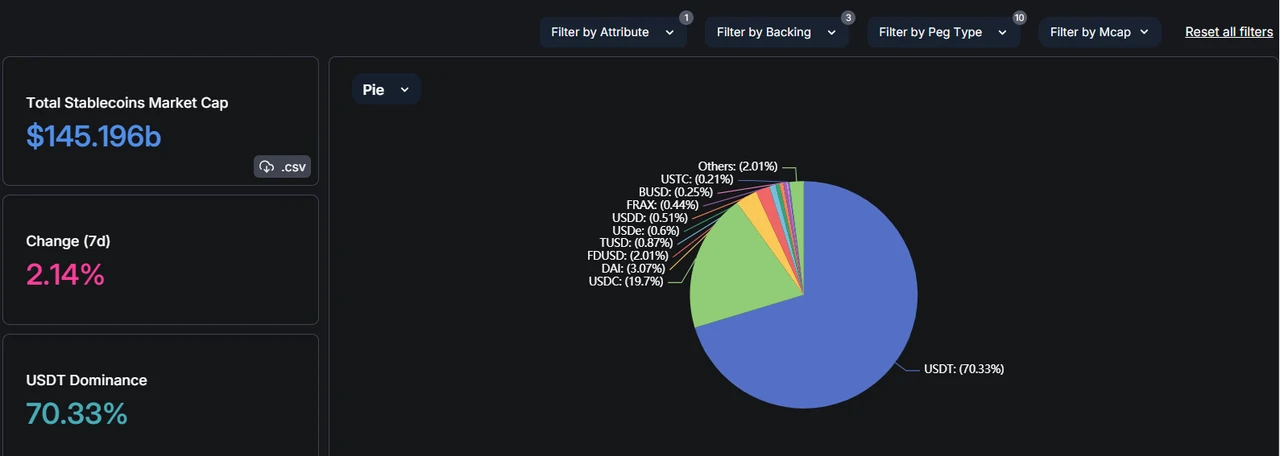Change chart type from Pie dropdown
Screen dimensions: 1280x456
click(x=386, y=89)
